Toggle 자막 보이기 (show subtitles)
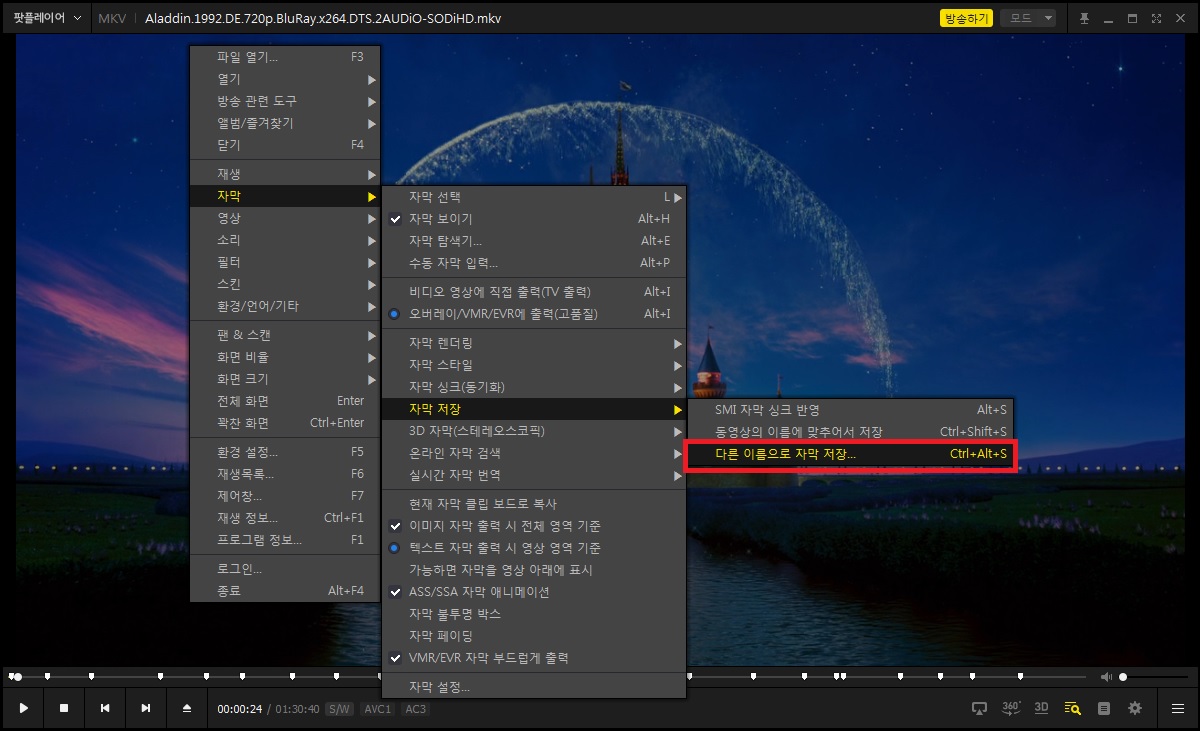 click(x=534, y=219)
